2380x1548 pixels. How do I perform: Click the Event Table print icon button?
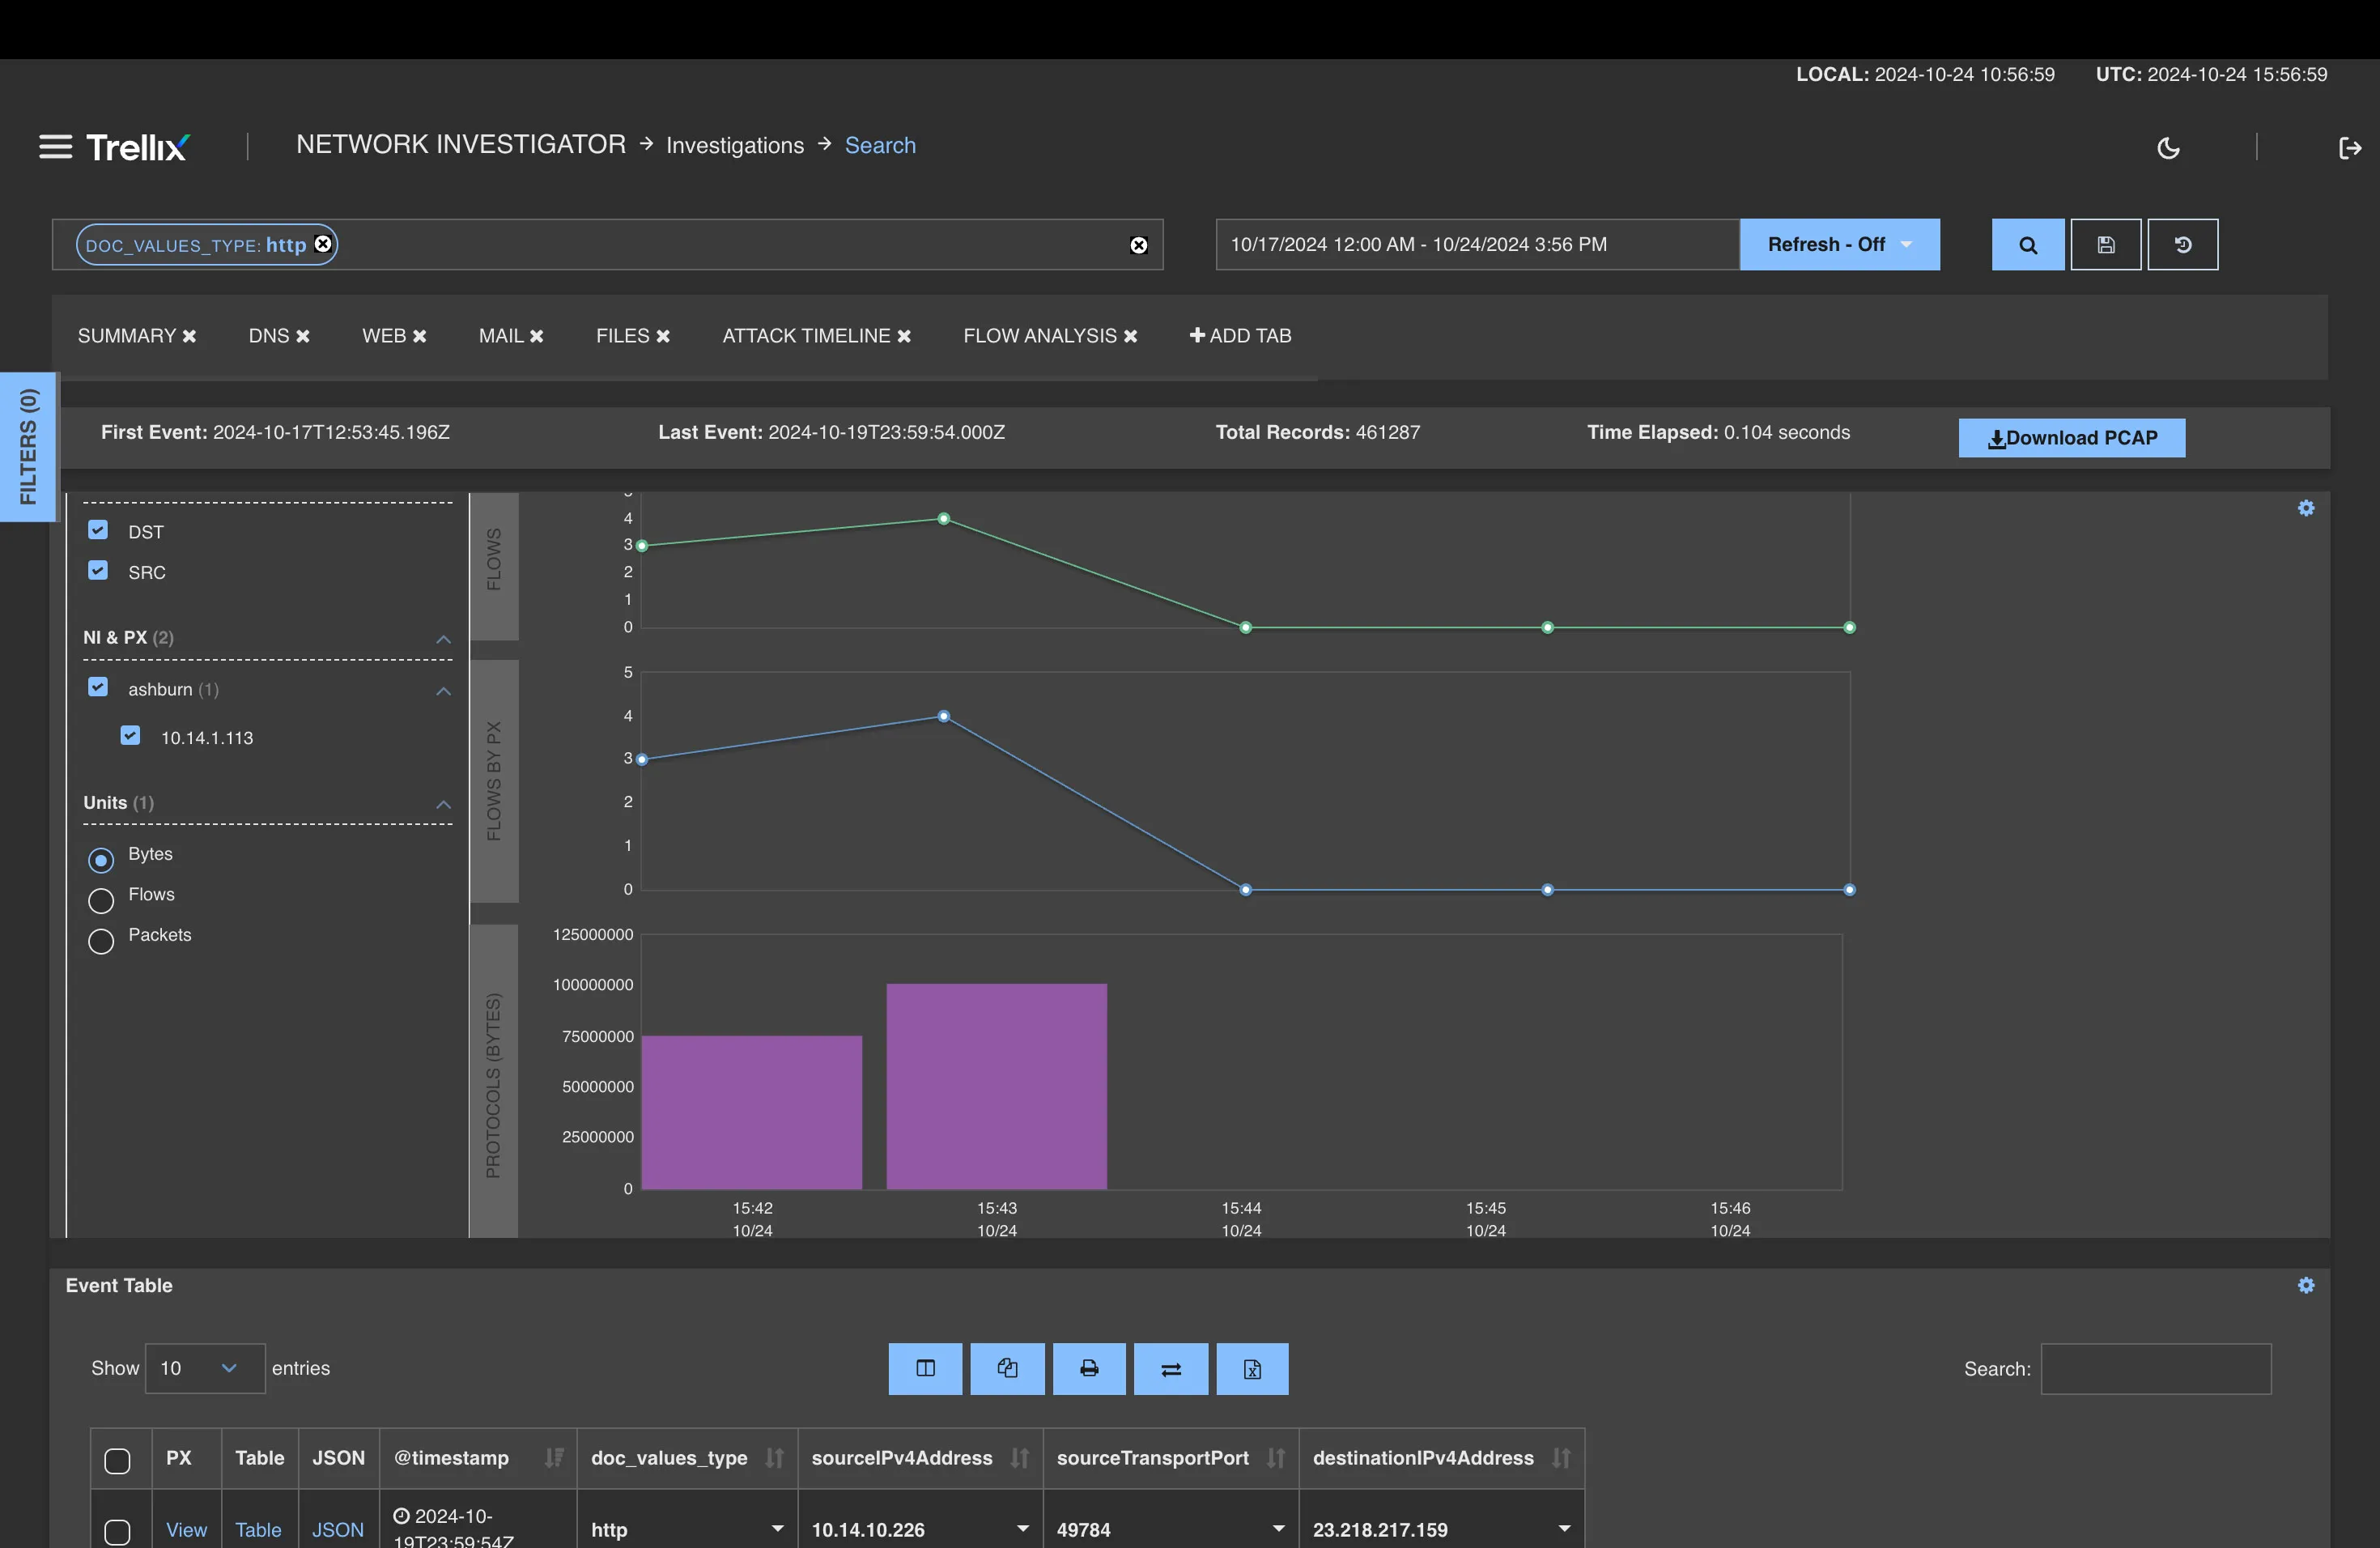[x=1089, y=1368]
